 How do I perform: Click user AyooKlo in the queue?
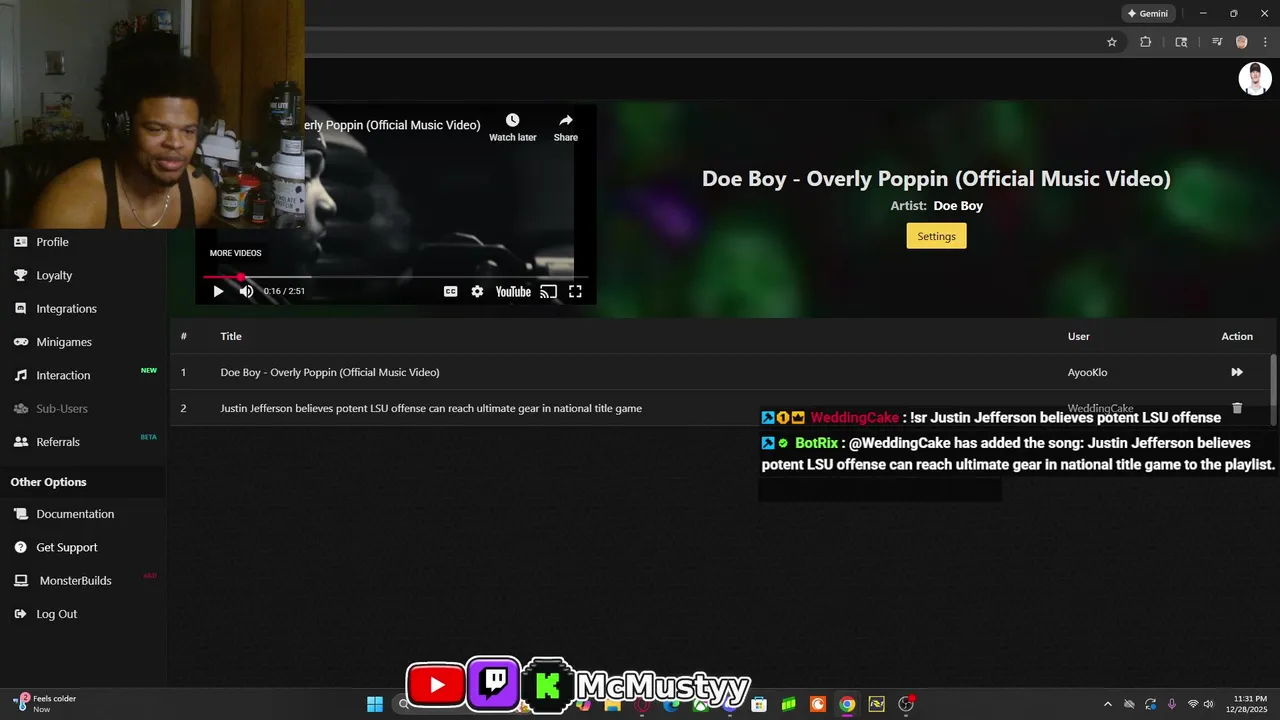click(1087, 372)
